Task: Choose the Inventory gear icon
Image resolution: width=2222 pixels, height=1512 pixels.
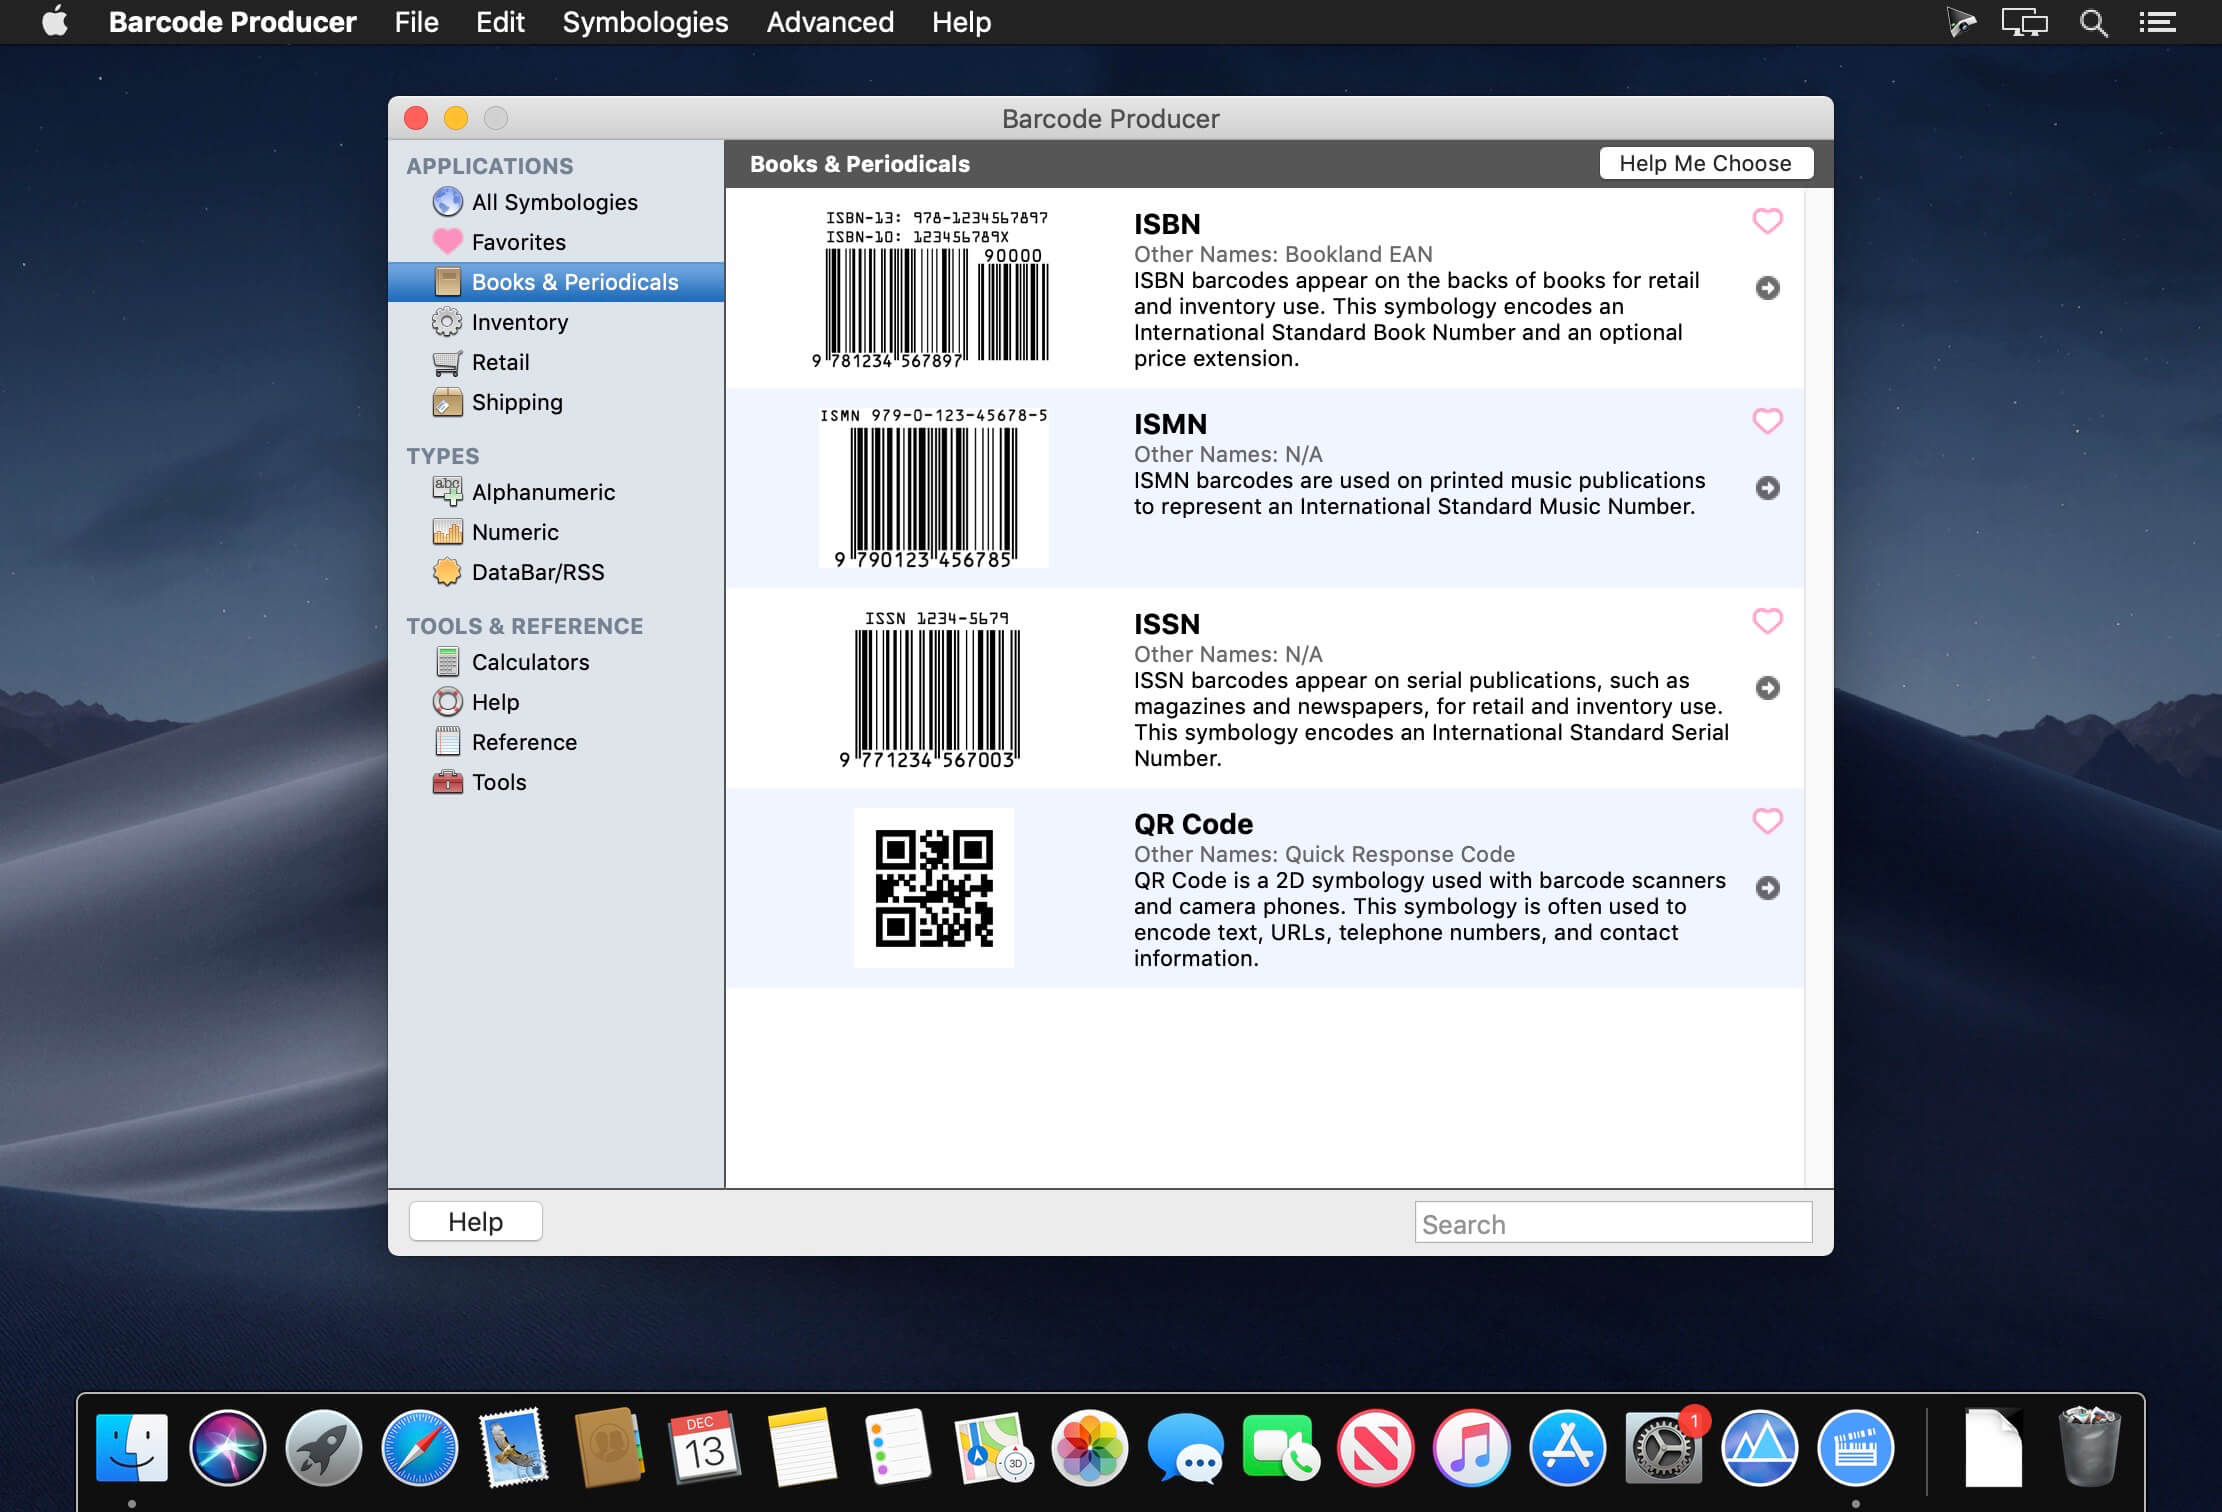Action: (x=447, y=322)
